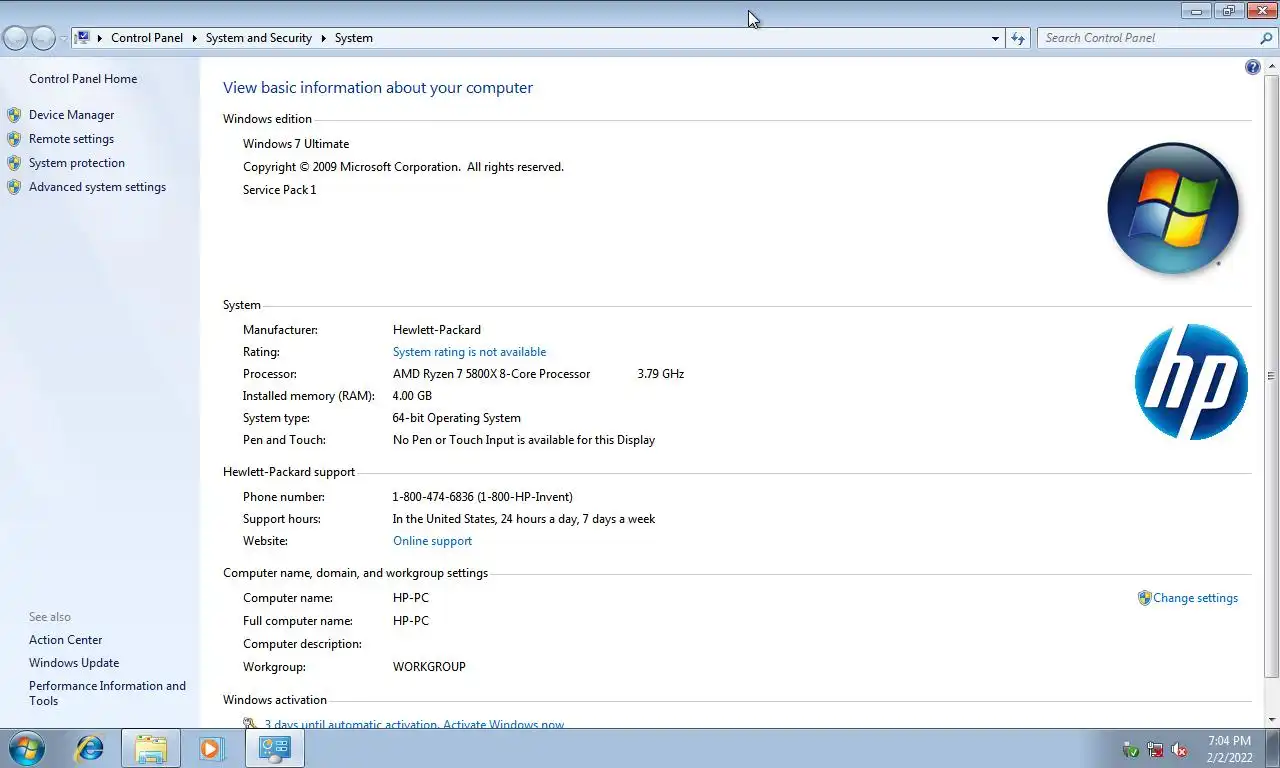This screenshot has height=768, width=1280.
Task: Click the taskbar clock showing 7:04 PM
Action: pos(1229,749)
